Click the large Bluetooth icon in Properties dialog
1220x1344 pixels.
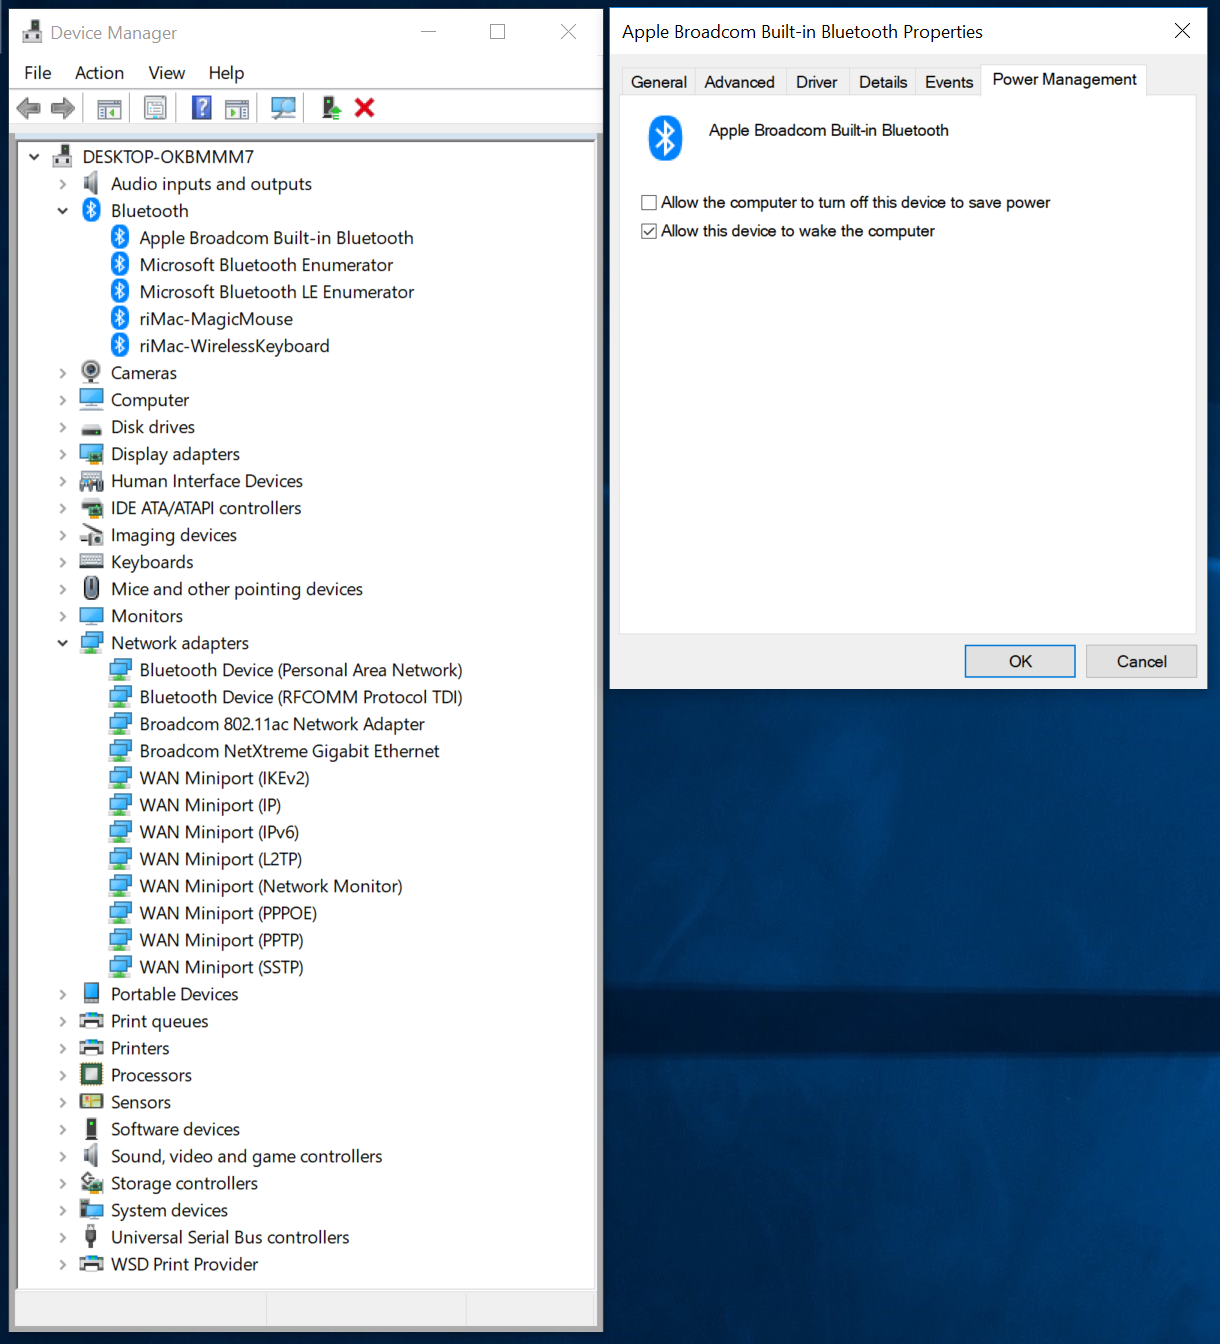pyautogui.click(x=665, y=138)
